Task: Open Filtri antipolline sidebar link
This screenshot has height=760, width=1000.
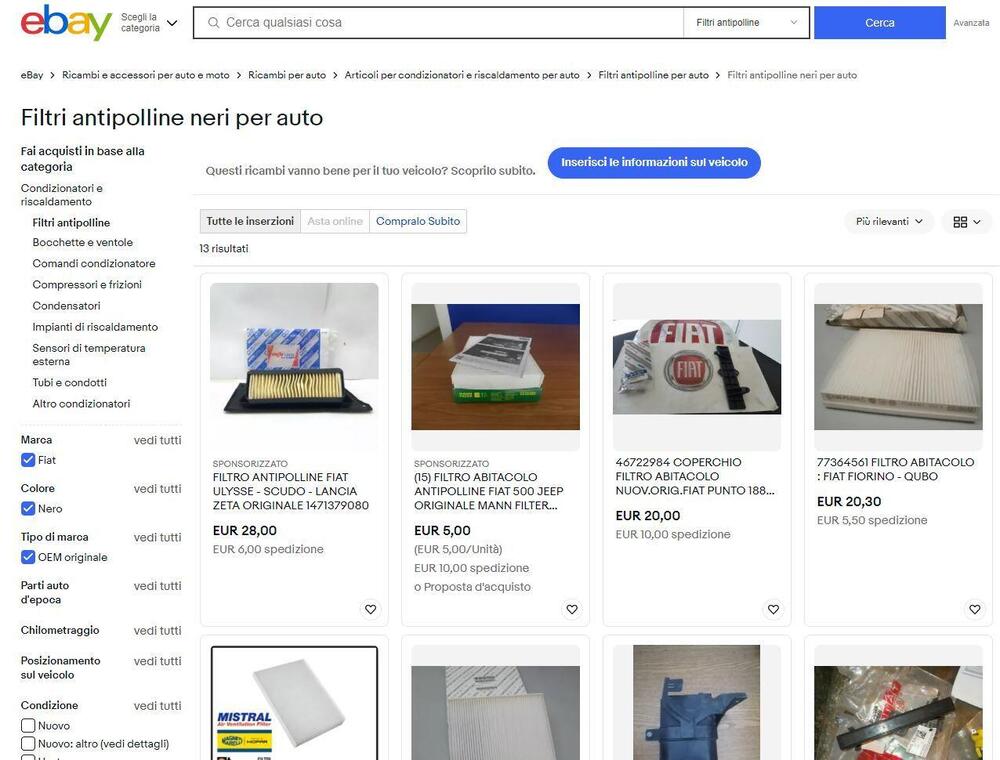Action: (71, 223)
